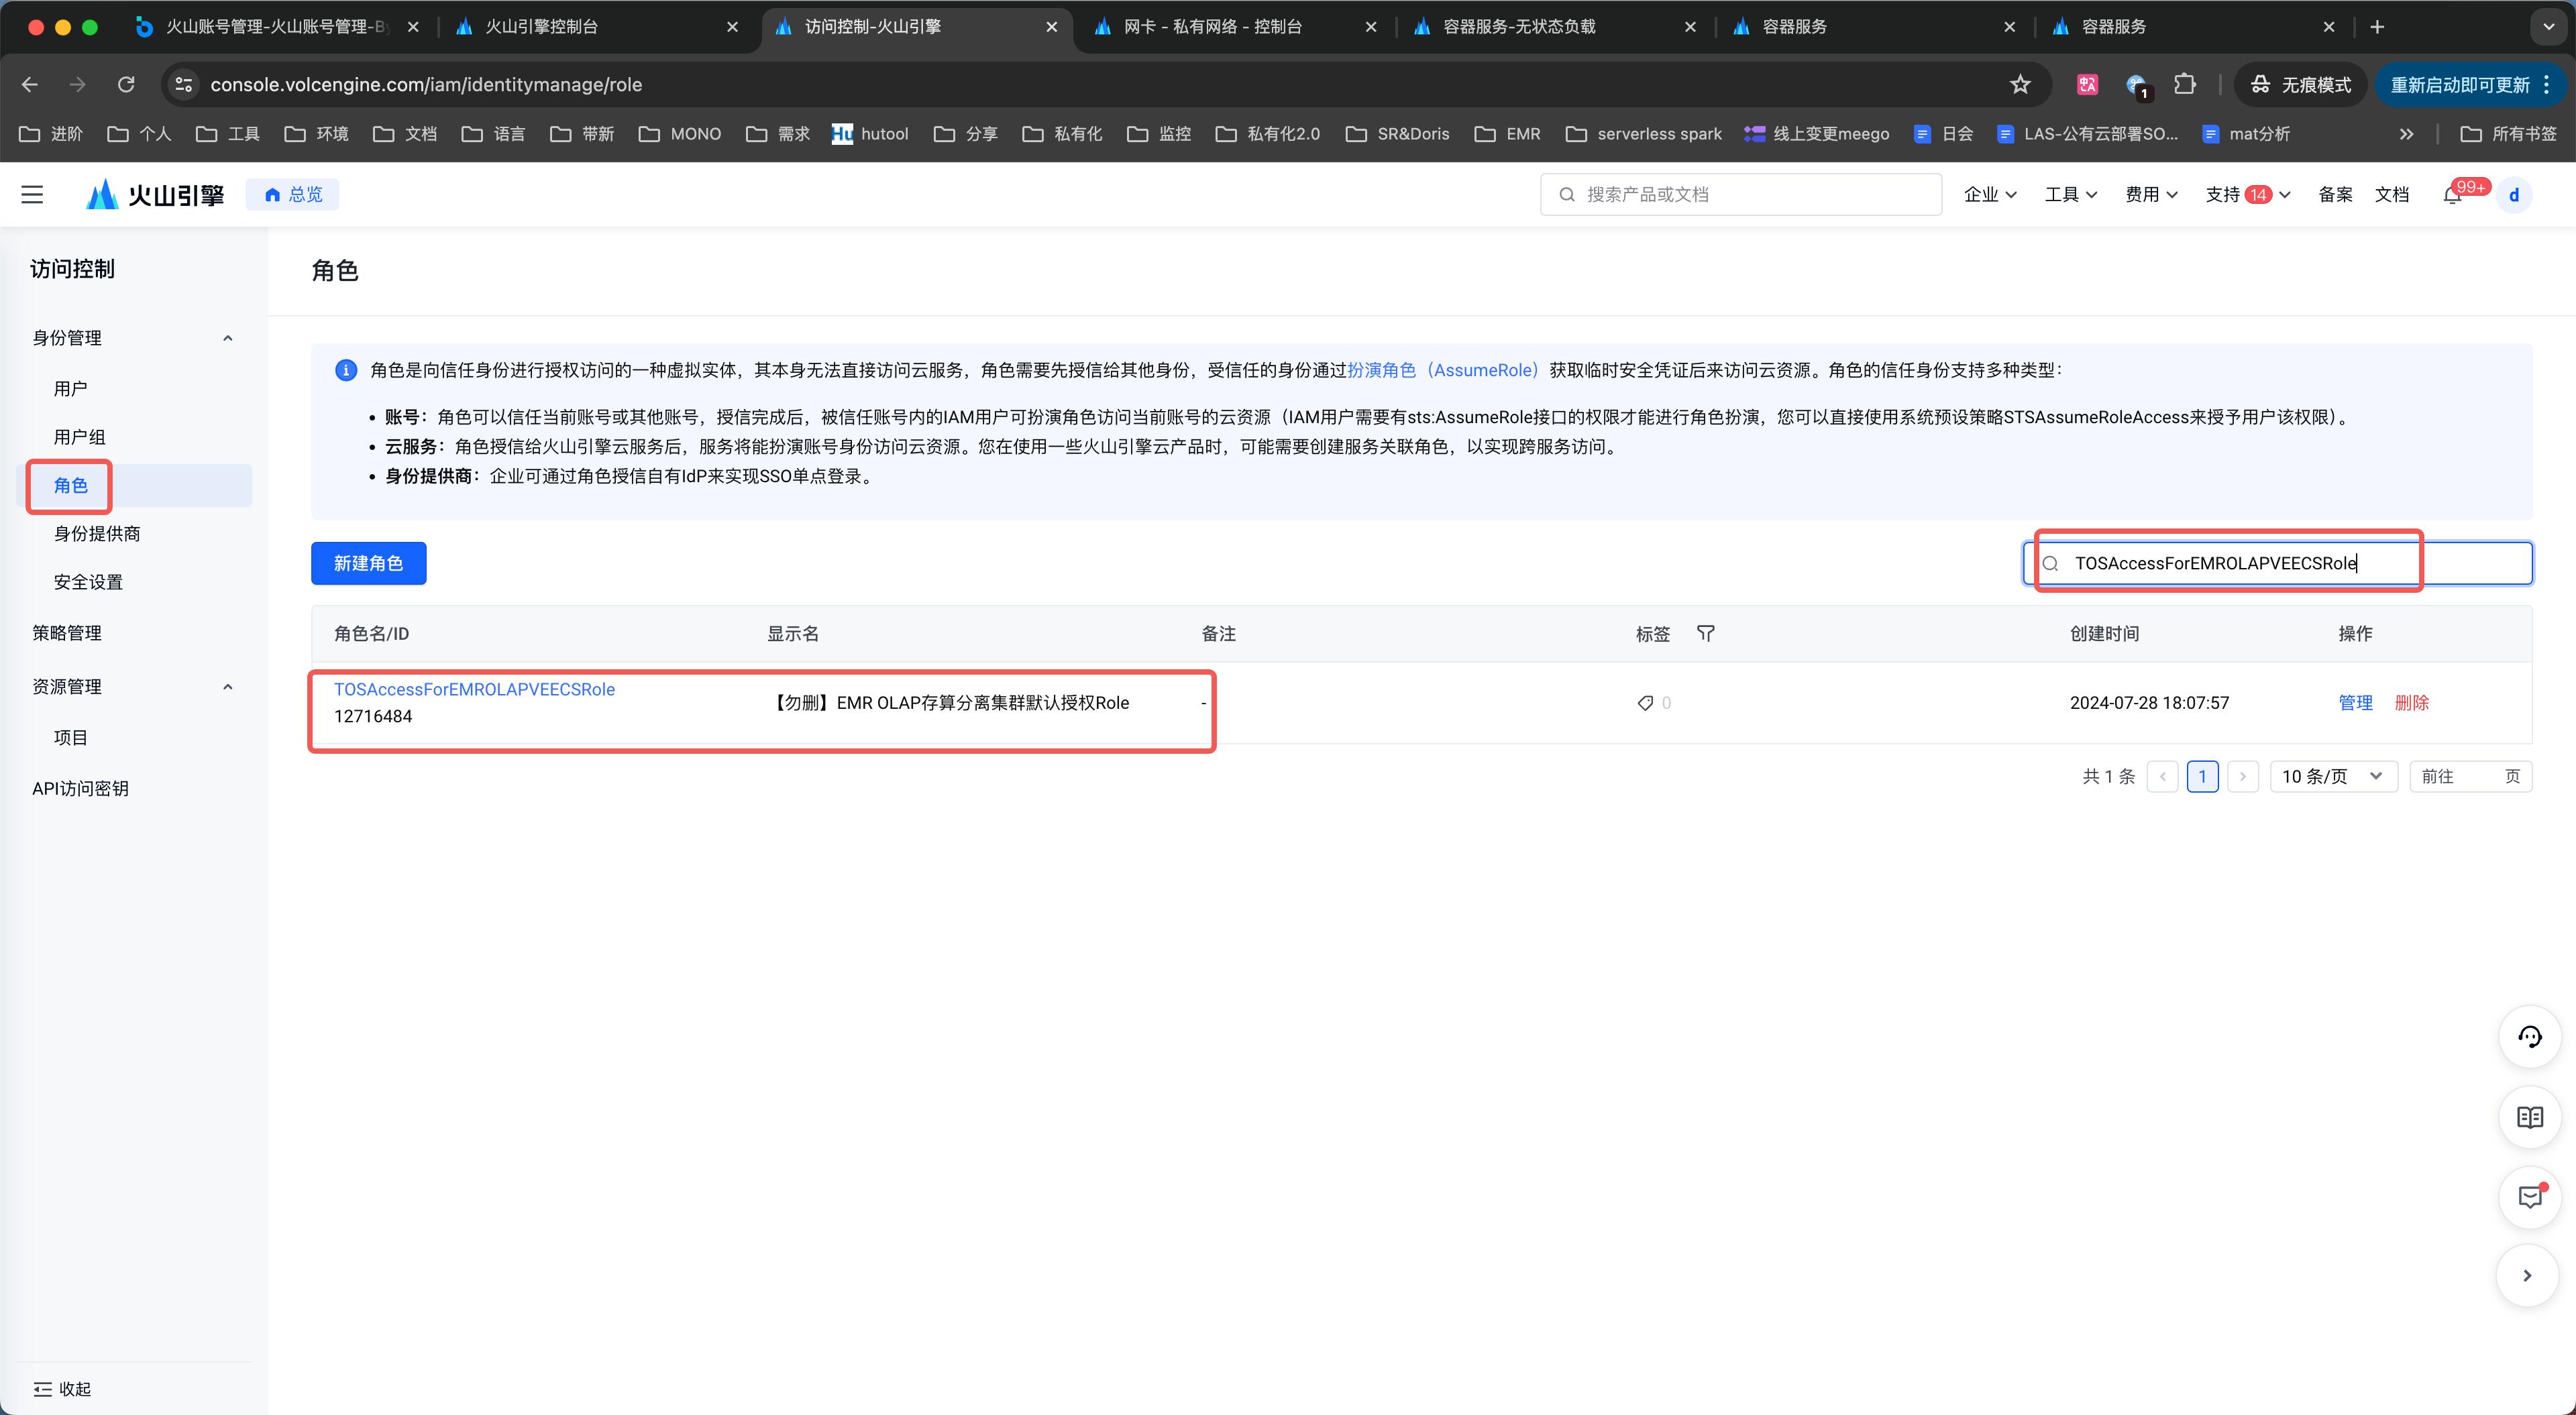Select 用户组 in the sidebar

click(79, 437)
